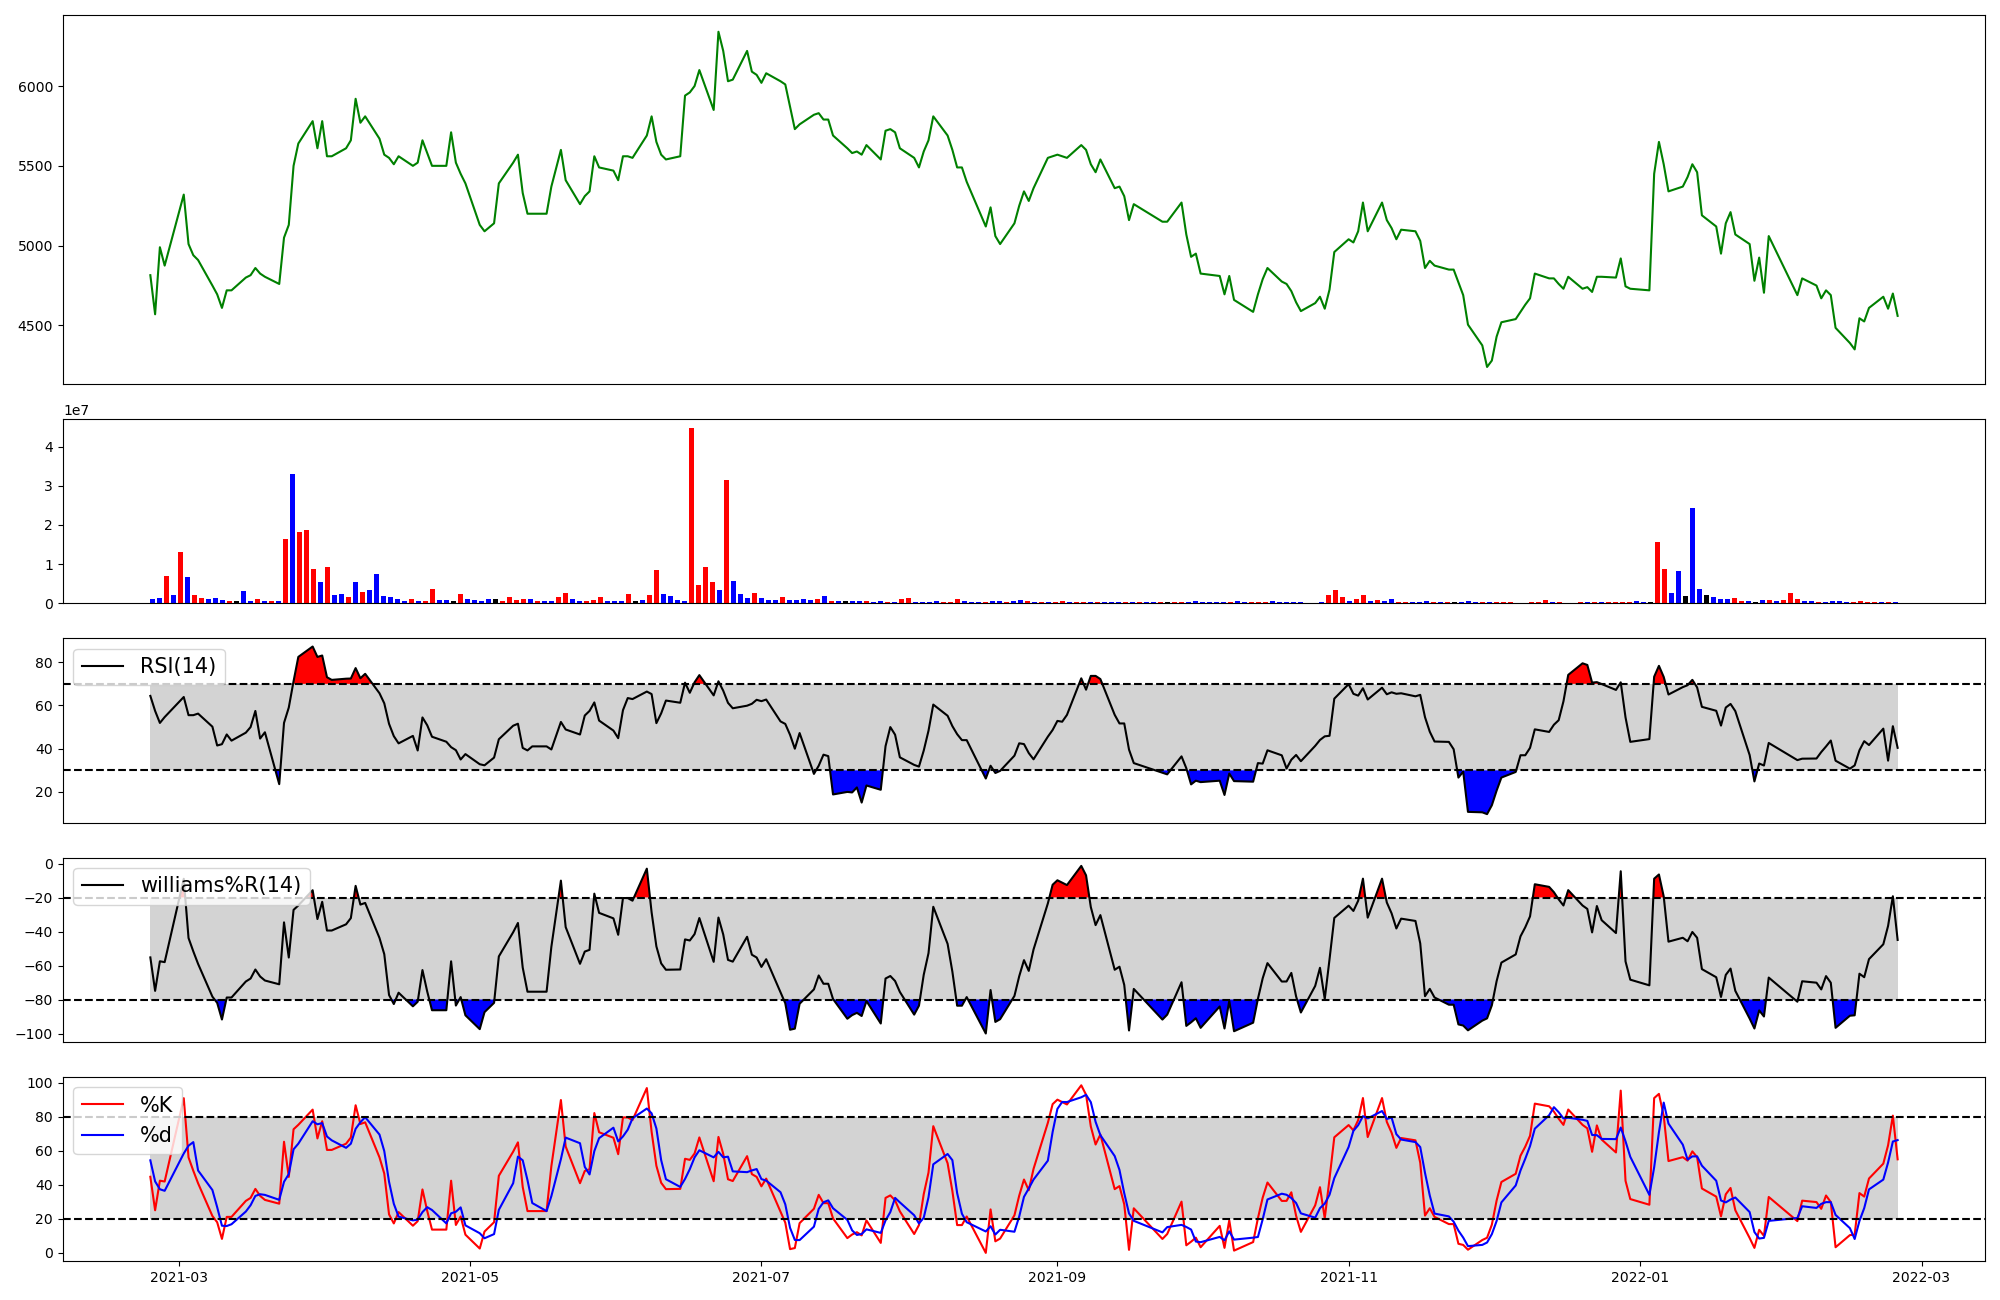Screen dimensions: 2000x1300
Task: Click the tall blue volume bar in 2022-01
Action: [1692, 555]
